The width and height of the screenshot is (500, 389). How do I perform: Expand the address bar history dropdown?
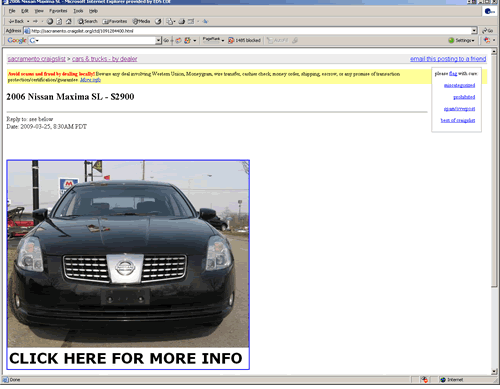coord(474,31)
